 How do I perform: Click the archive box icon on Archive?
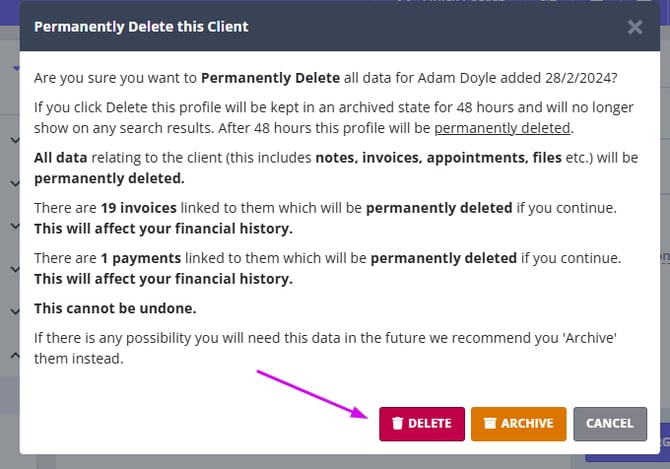pos(489,423)
